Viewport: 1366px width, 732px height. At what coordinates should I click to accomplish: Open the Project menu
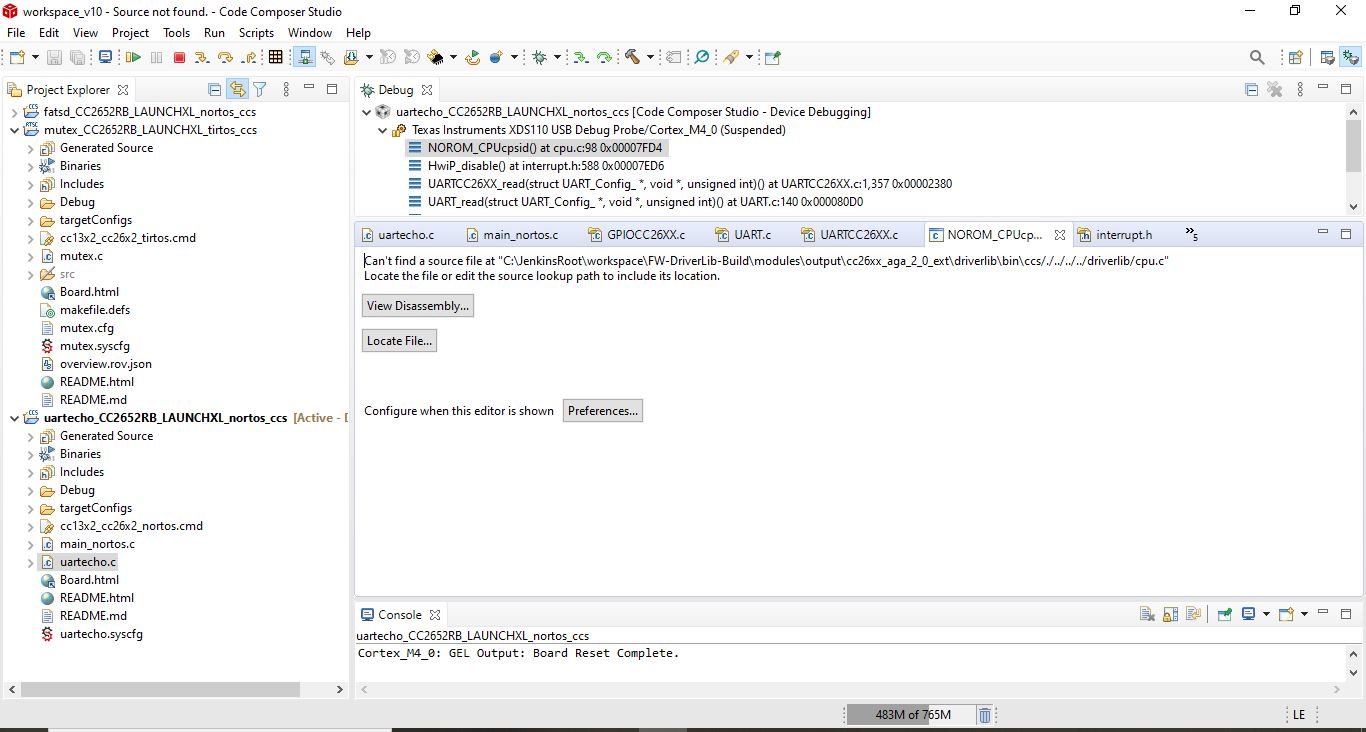point(130,33)
